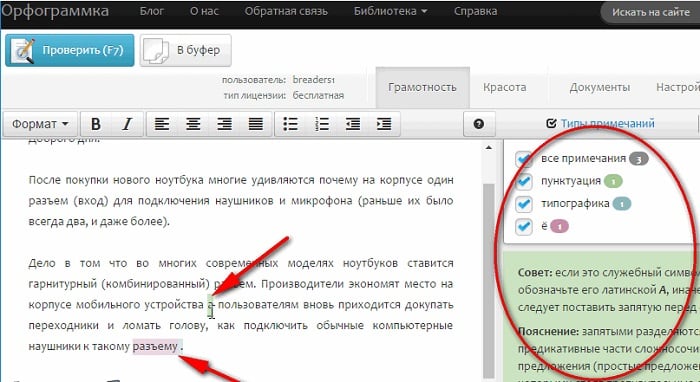Click the license type бесплатная
This screenshot has width=700, height=382.
pyautogui.click(x=318, y=95)
